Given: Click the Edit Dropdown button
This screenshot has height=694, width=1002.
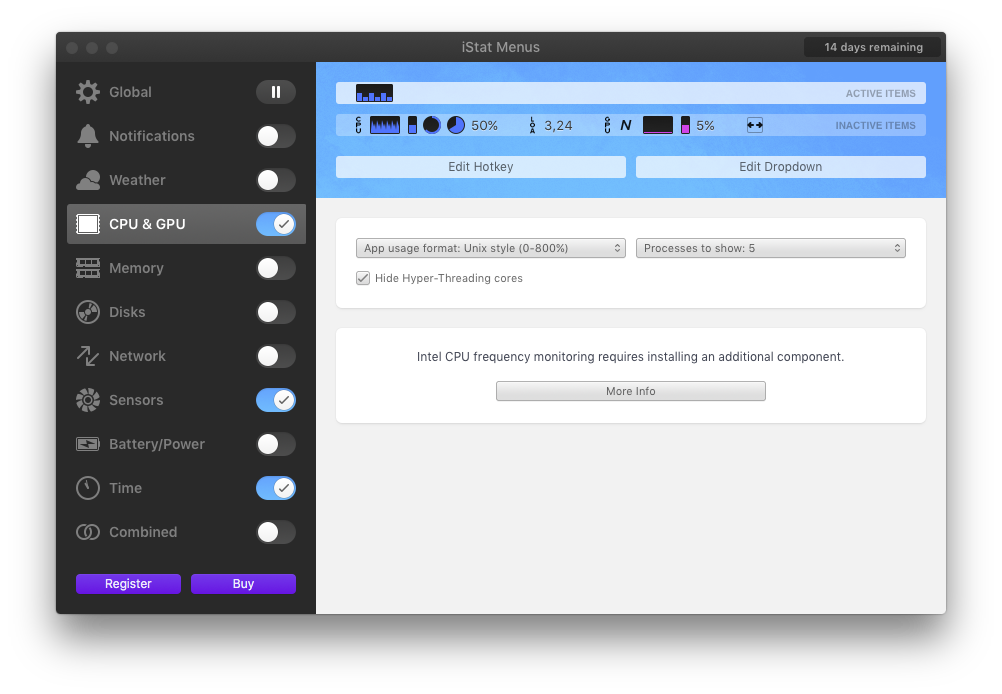Looking at the screenshot, I should point(780,167).
